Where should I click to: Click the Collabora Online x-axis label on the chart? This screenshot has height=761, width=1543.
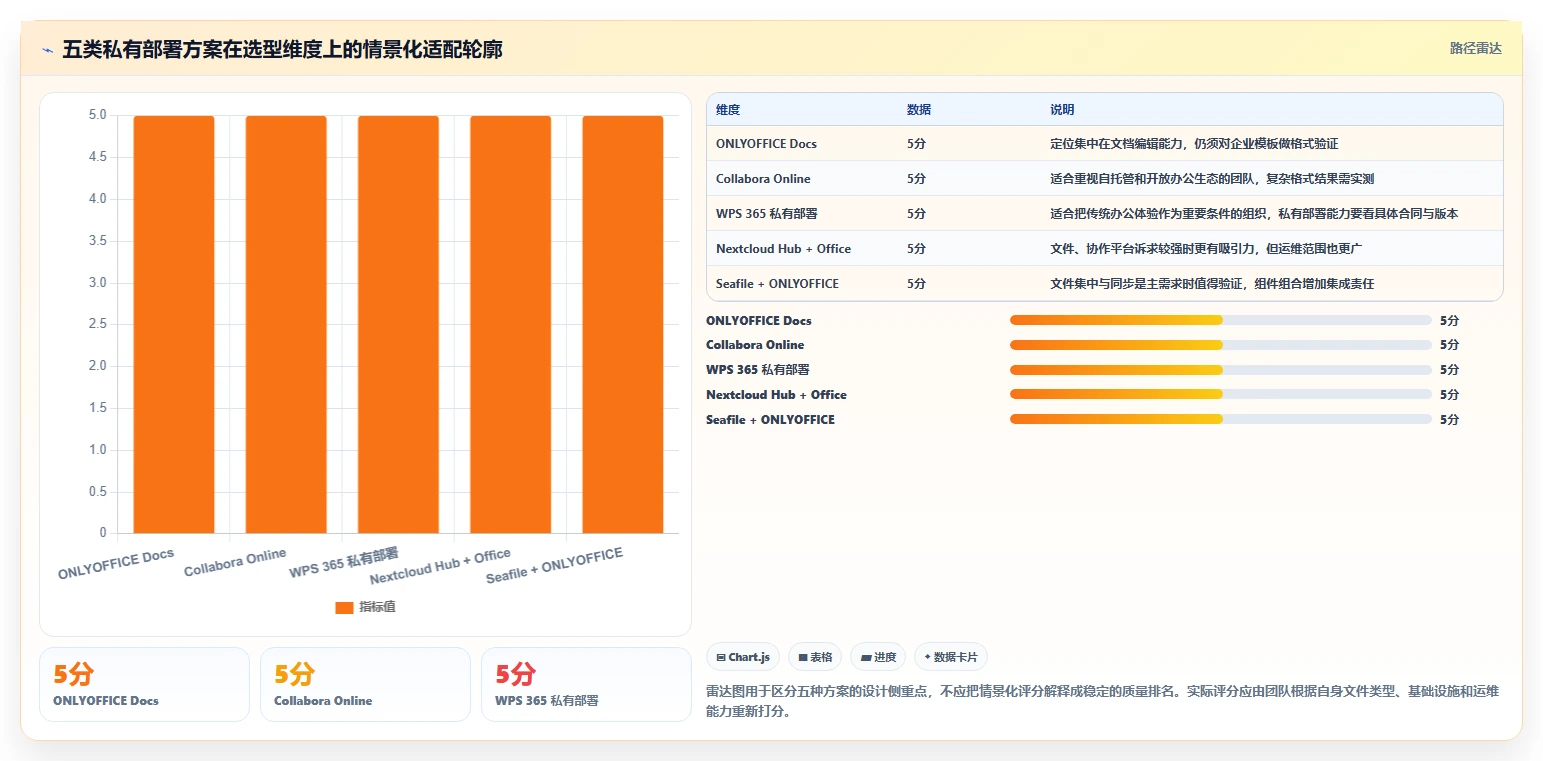[235, 562]
